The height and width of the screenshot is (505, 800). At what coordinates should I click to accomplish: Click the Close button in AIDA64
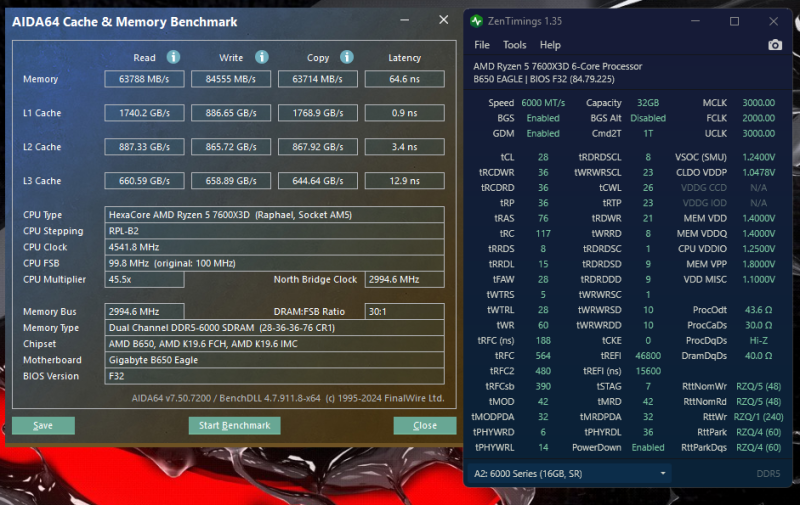pos(424,425)
